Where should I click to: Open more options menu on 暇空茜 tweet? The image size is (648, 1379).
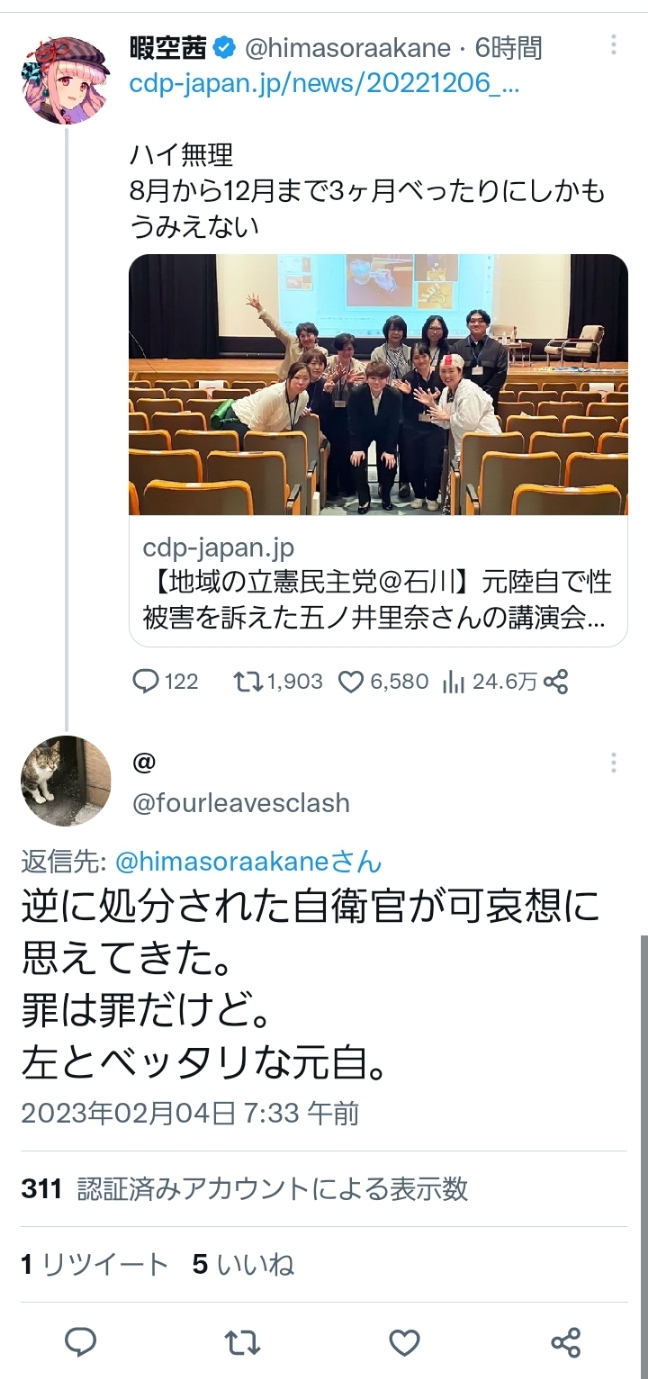(x=613, y=45)
